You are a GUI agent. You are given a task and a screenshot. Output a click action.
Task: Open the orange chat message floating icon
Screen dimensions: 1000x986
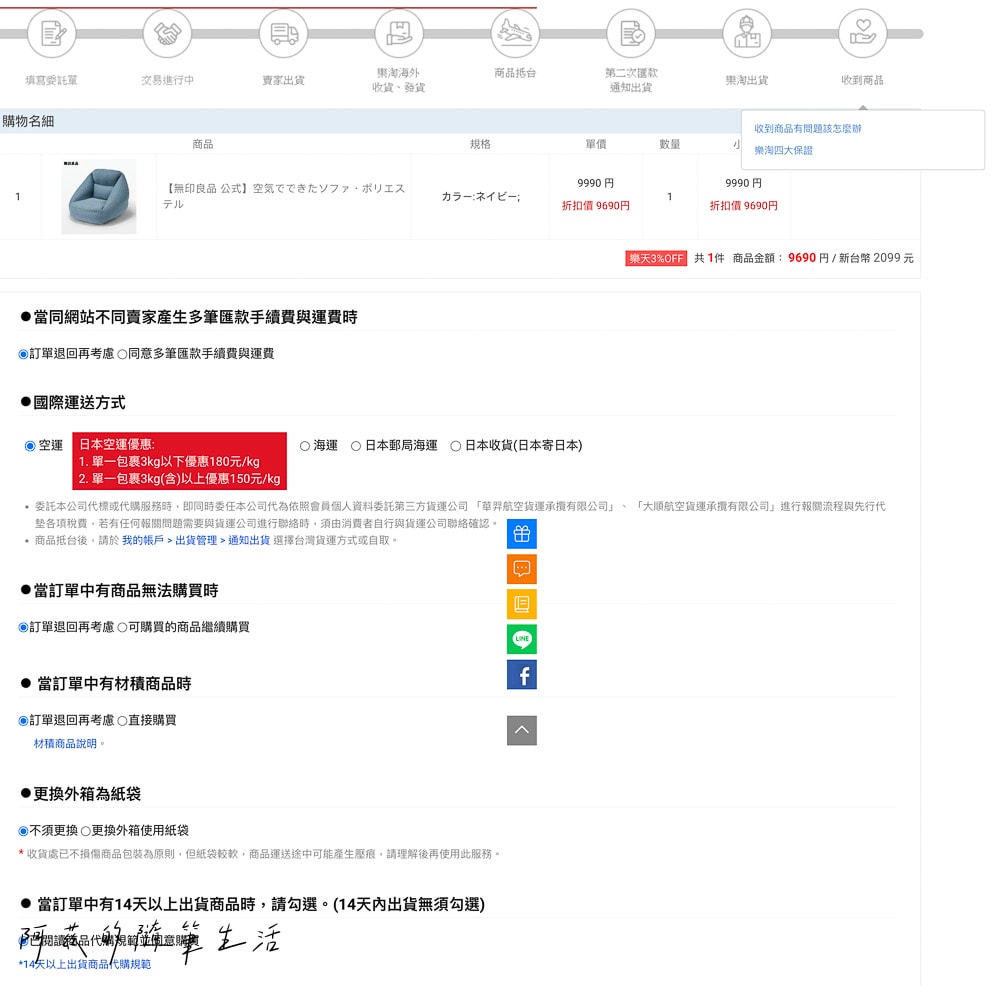[522, 569]
